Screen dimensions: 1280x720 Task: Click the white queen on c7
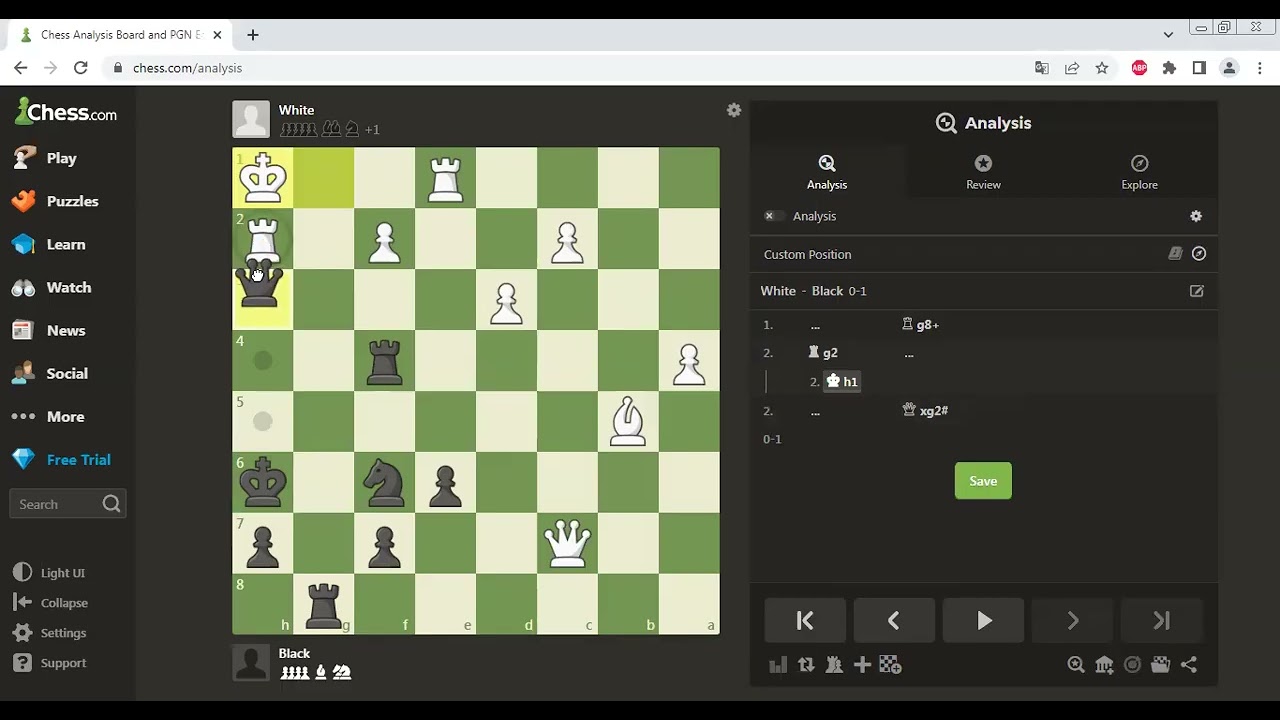tap(567, 544)
